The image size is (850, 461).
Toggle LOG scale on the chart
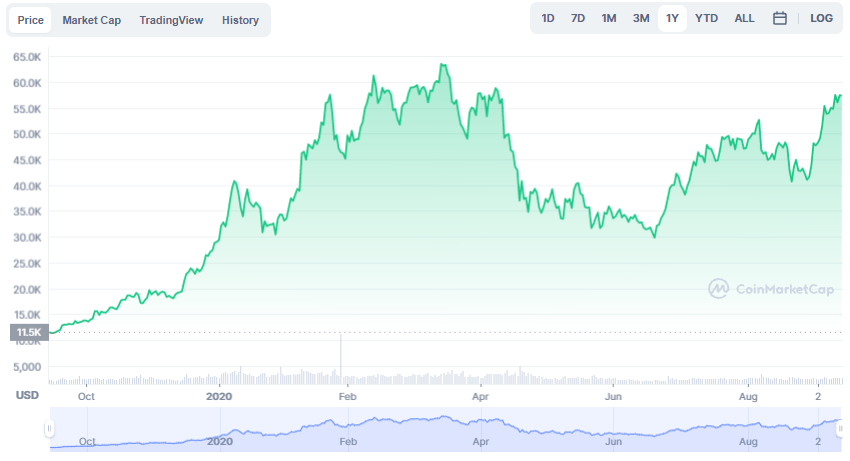pos(821,18)
